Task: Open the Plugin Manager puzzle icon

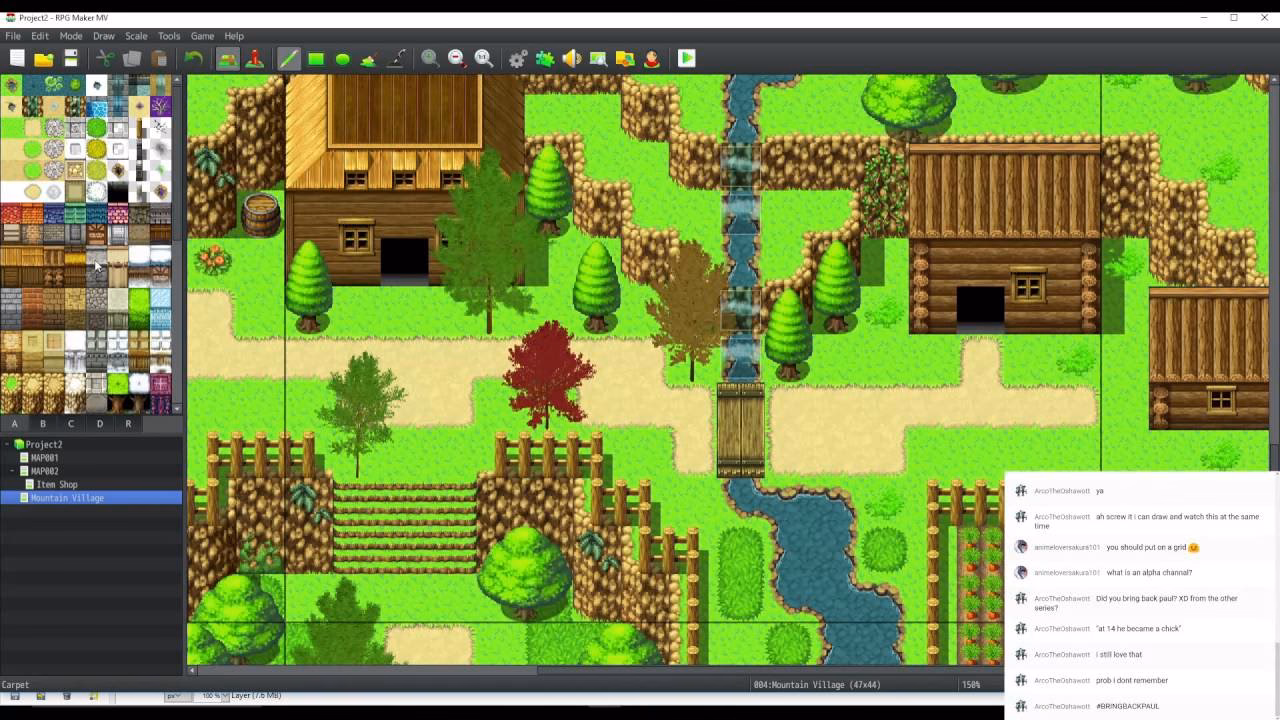Action: pyautogui.click(x=545, y=59)
